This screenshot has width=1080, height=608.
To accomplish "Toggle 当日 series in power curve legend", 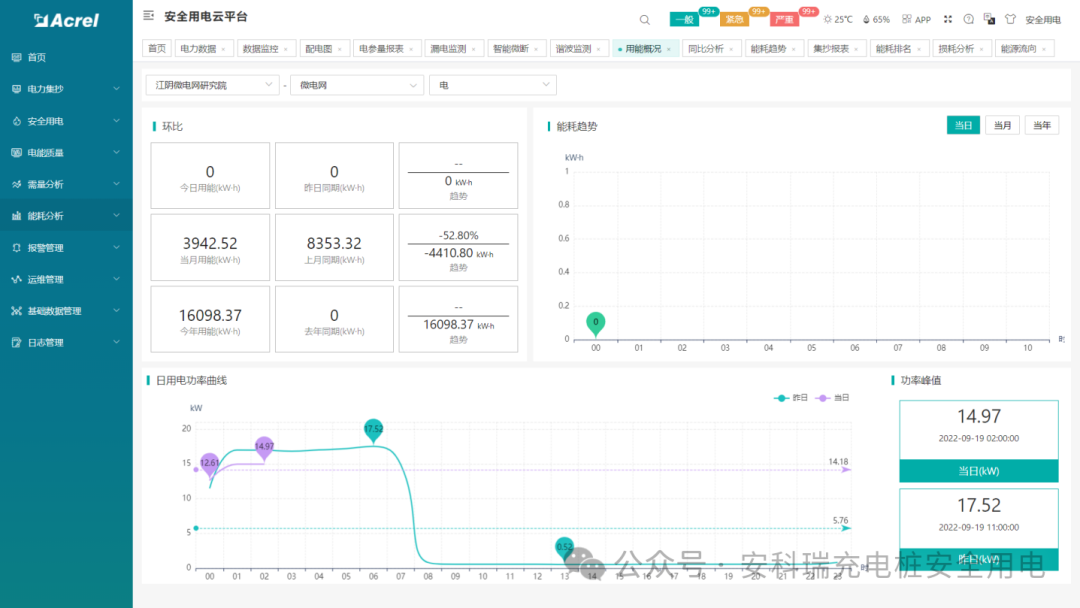I will tap(832, 398).
